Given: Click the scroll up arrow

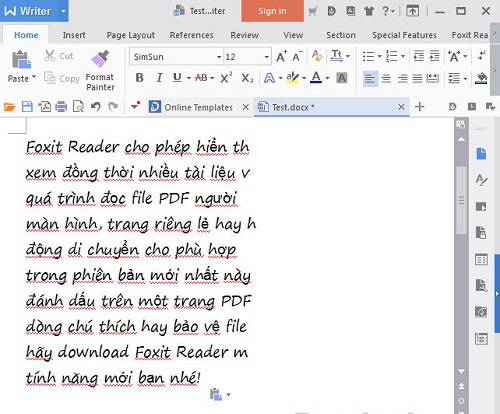Looking at the screenshot, I should 461,139.
